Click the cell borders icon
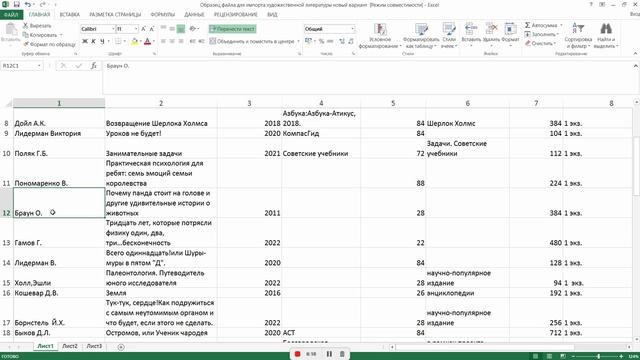 118,41
